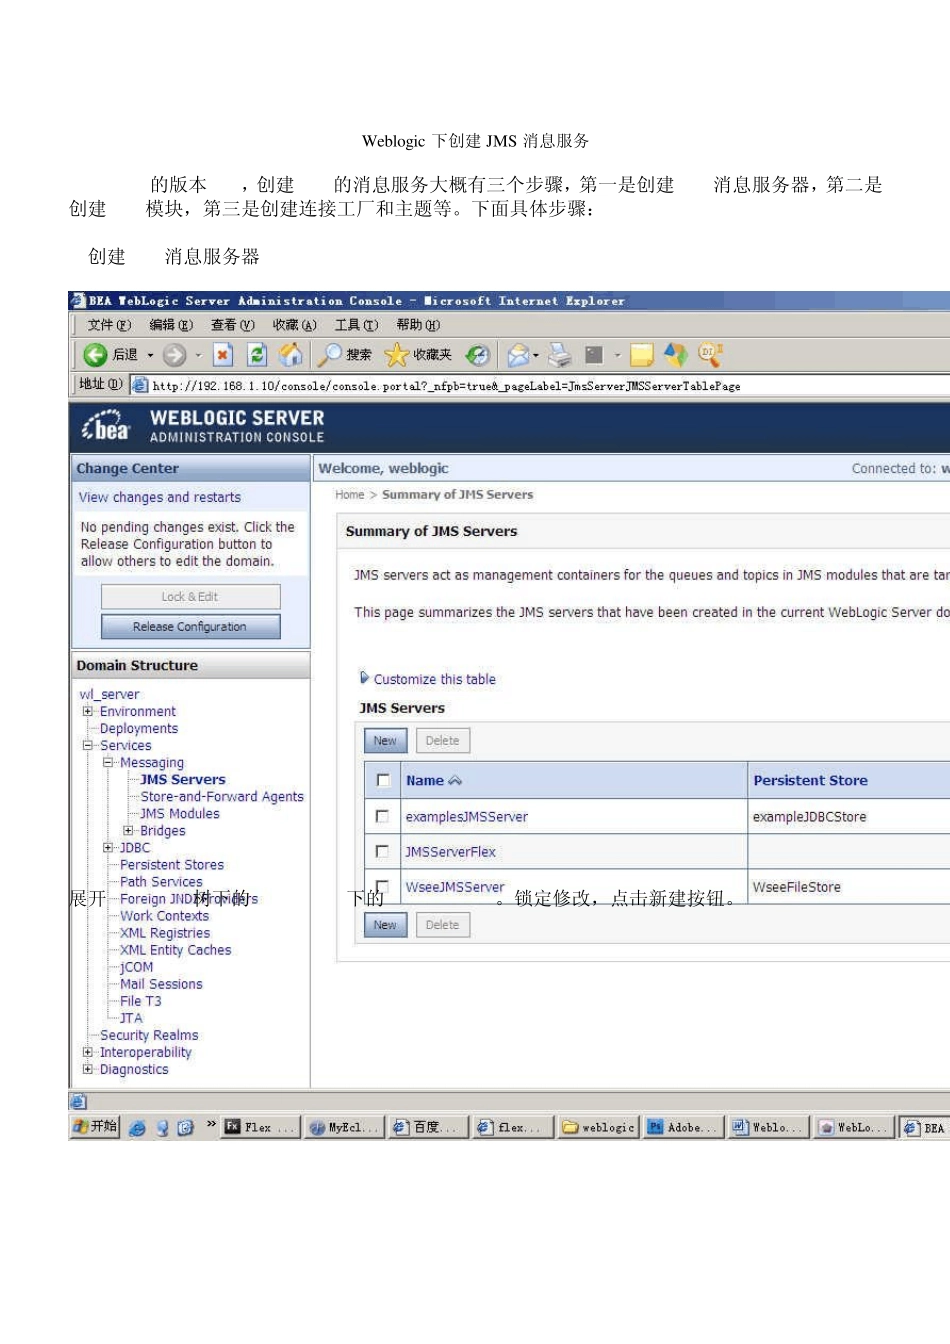
Task: Click the bea logo in console header
Action: pyautogui.click(x=106, y=427)
